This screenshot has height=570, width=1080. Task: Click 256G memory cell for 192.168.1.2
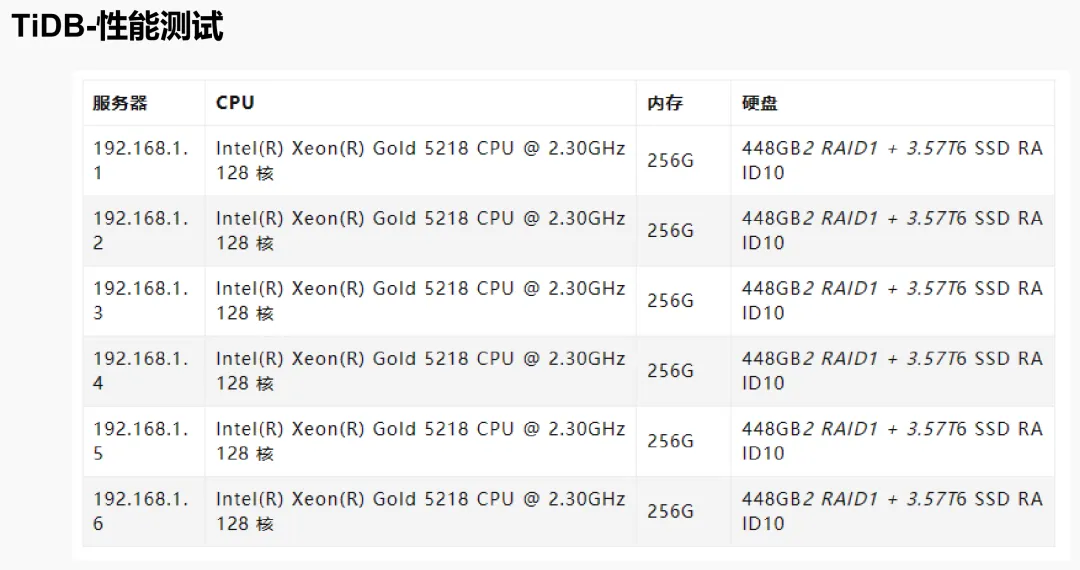point(683,231)
